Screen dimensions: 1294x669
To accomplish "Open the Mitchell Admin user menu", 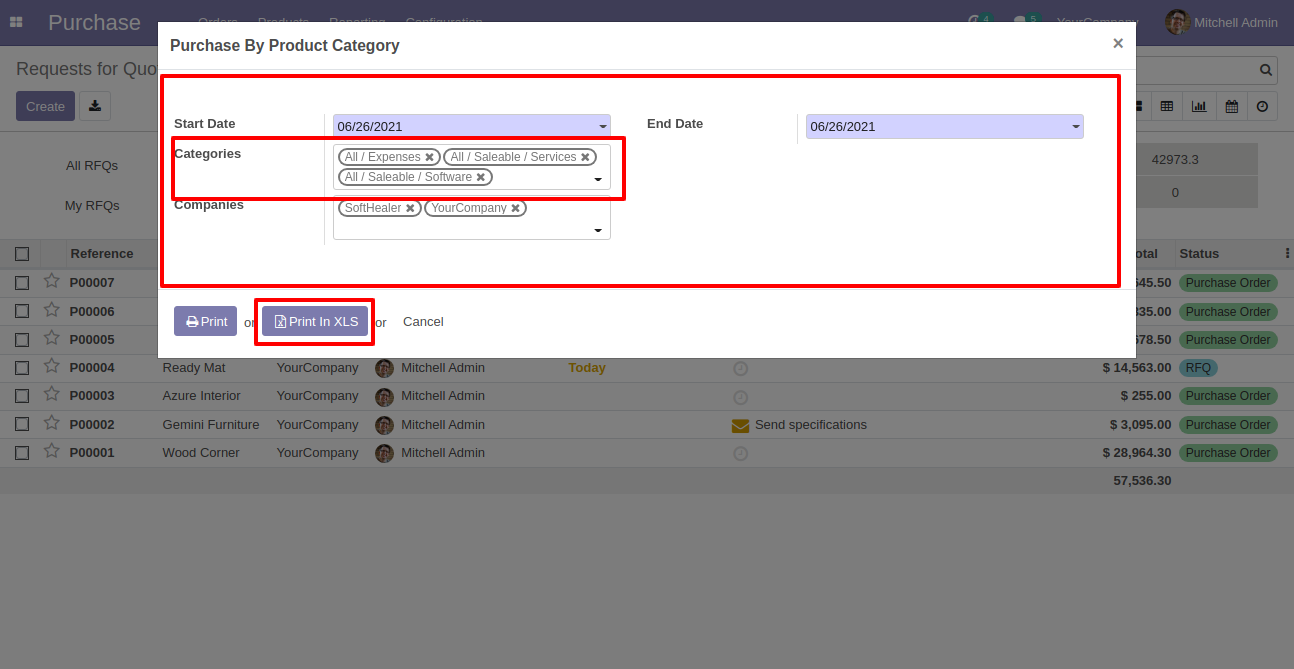I will pos(1222,22).
